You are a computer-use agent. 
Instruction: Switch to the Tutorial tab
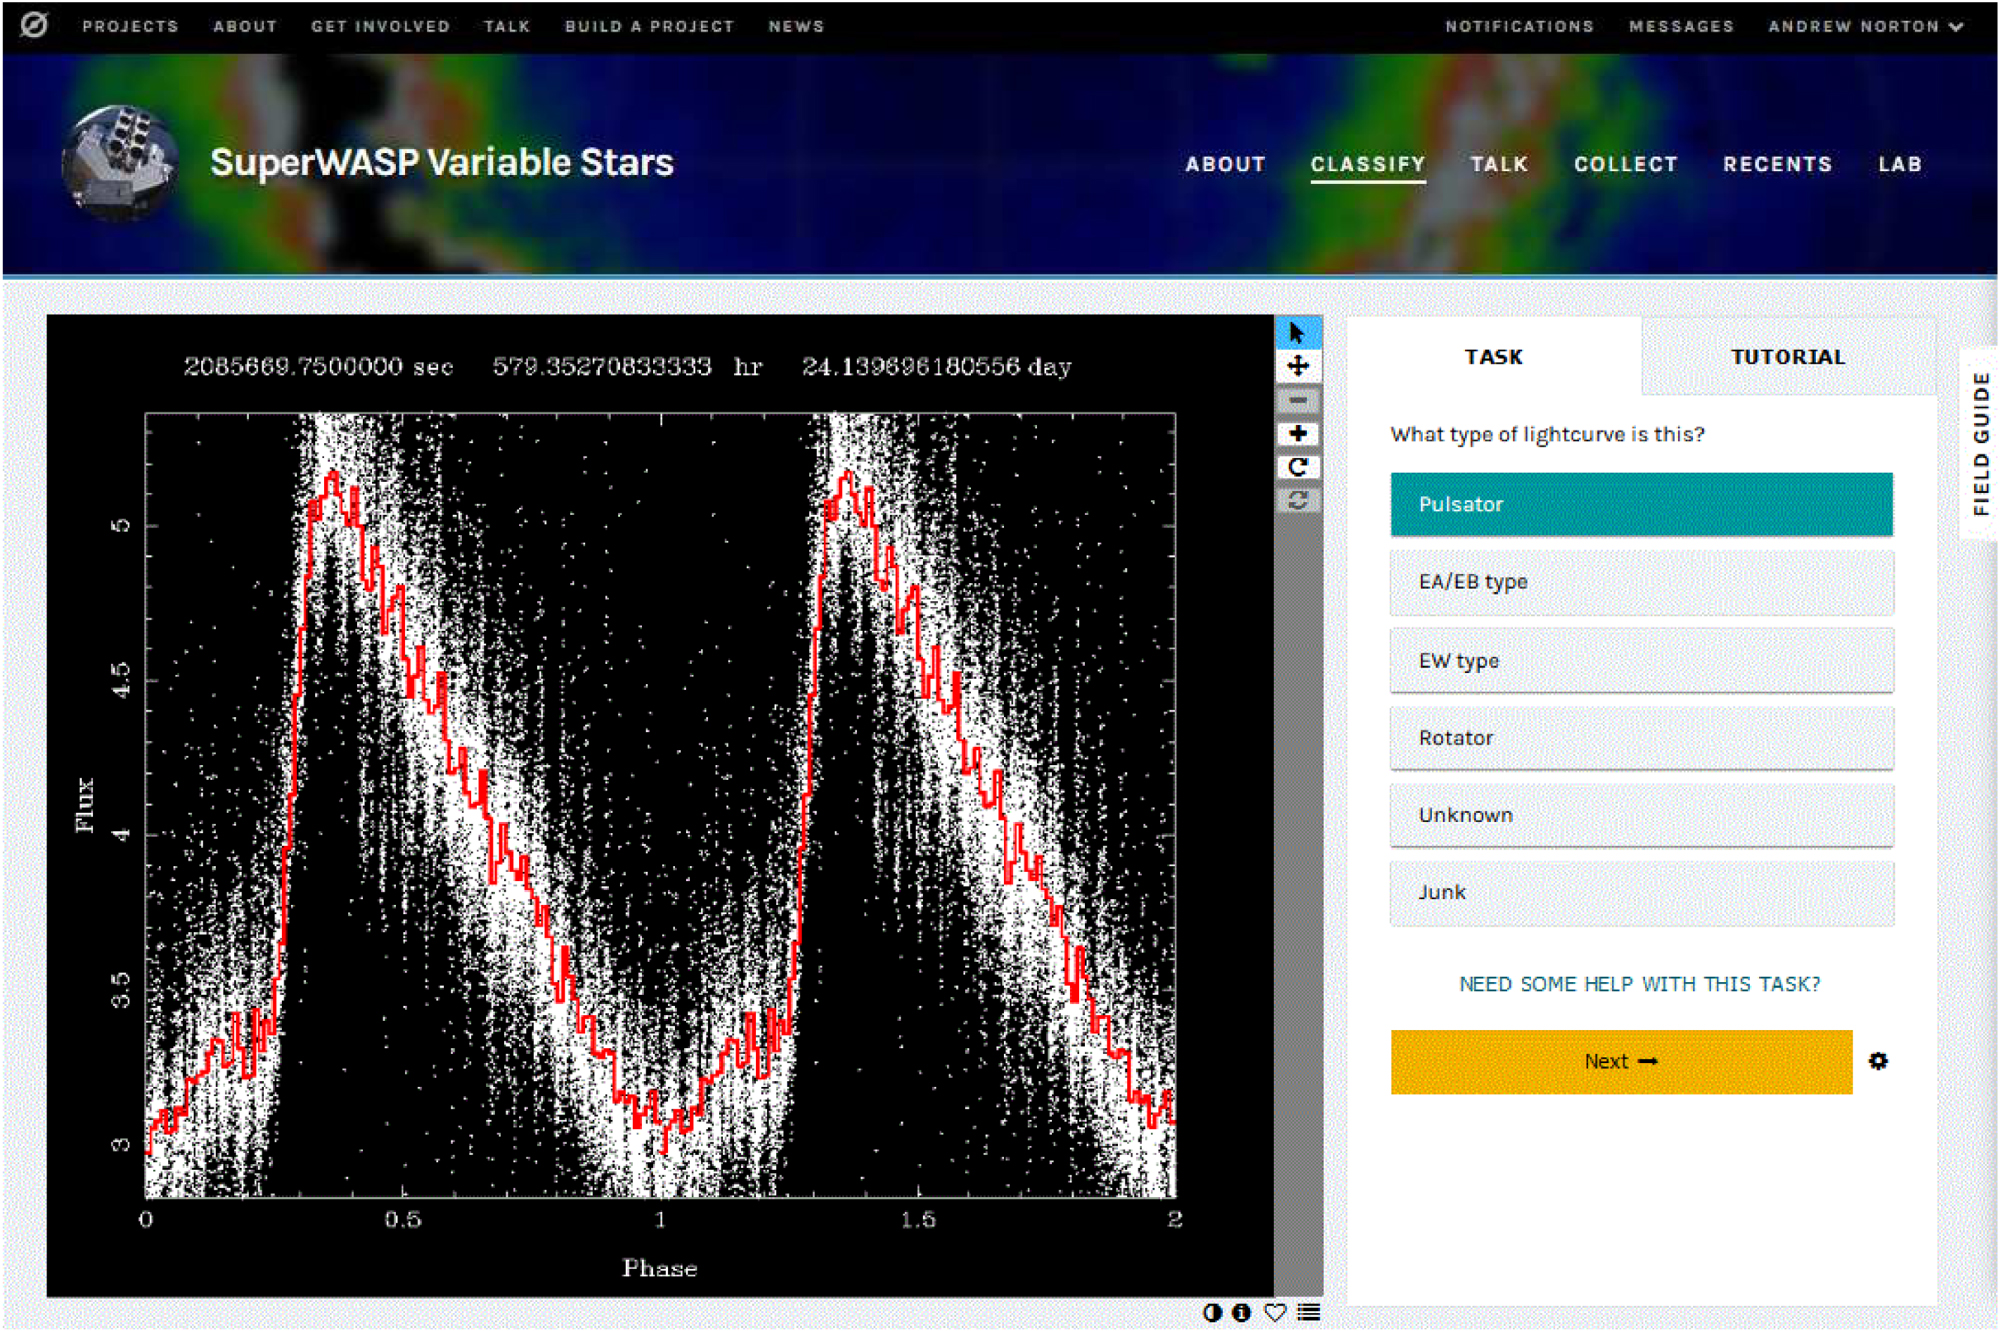point(1787,357)
